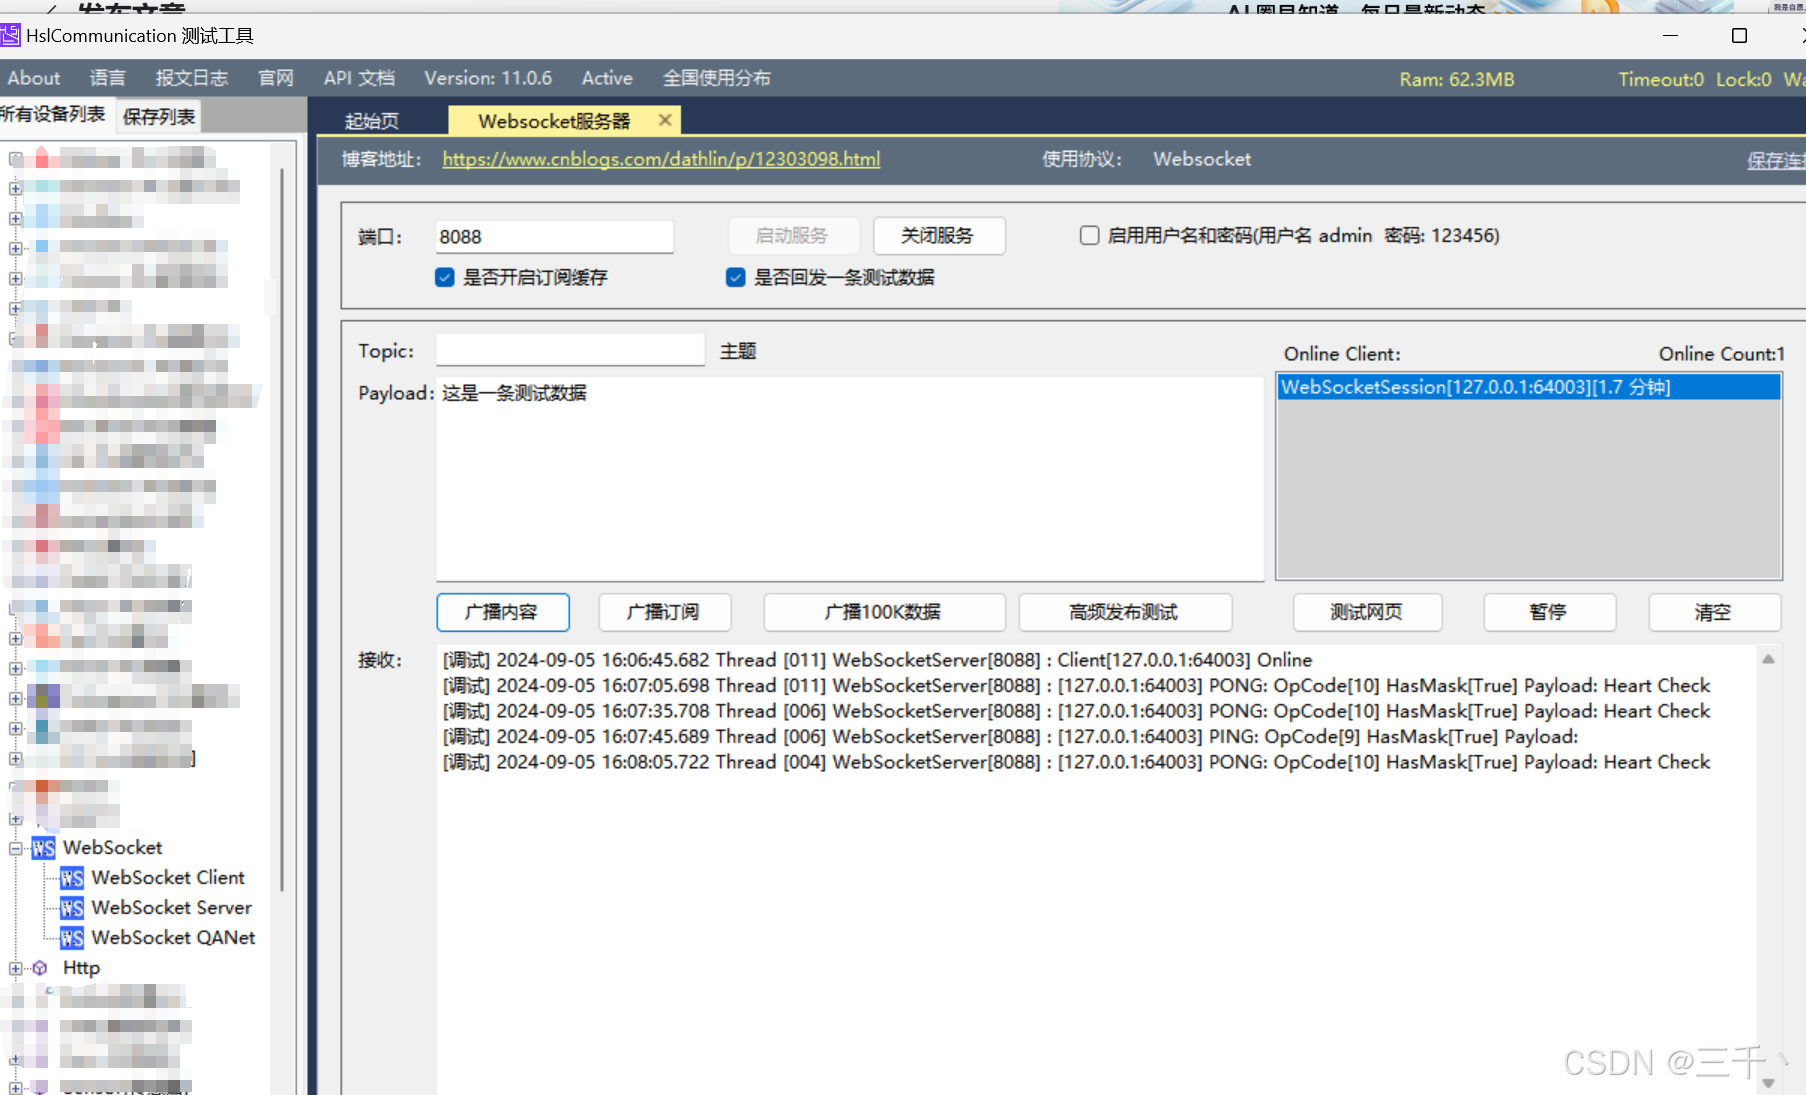Click the 广播100K数据 button
This screenshot has height=1095, width=1806.
pos(883,612)
